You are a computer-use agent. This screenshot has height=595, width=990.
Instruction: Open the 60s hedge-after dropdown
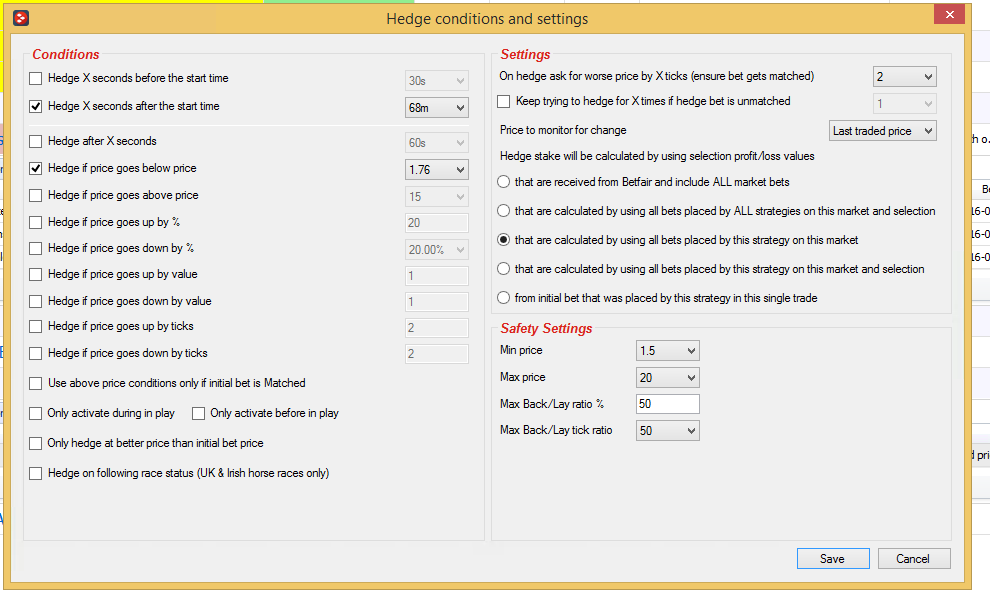[437, 143]
